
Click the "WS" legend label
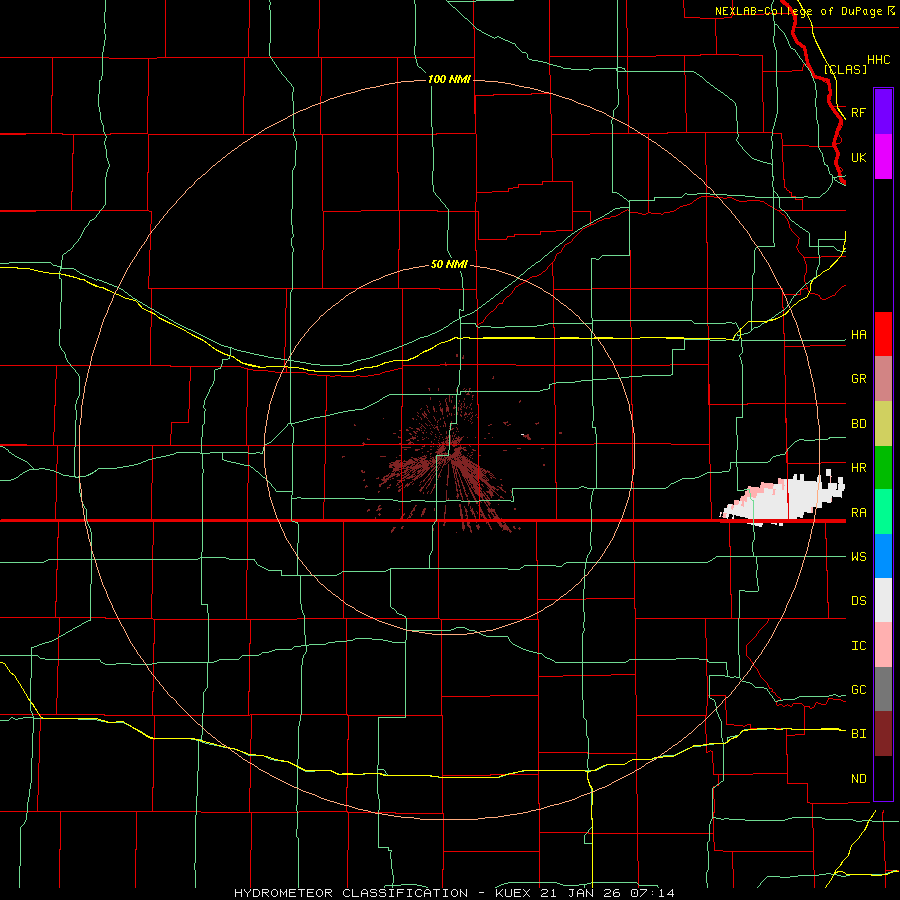(858, 557)
